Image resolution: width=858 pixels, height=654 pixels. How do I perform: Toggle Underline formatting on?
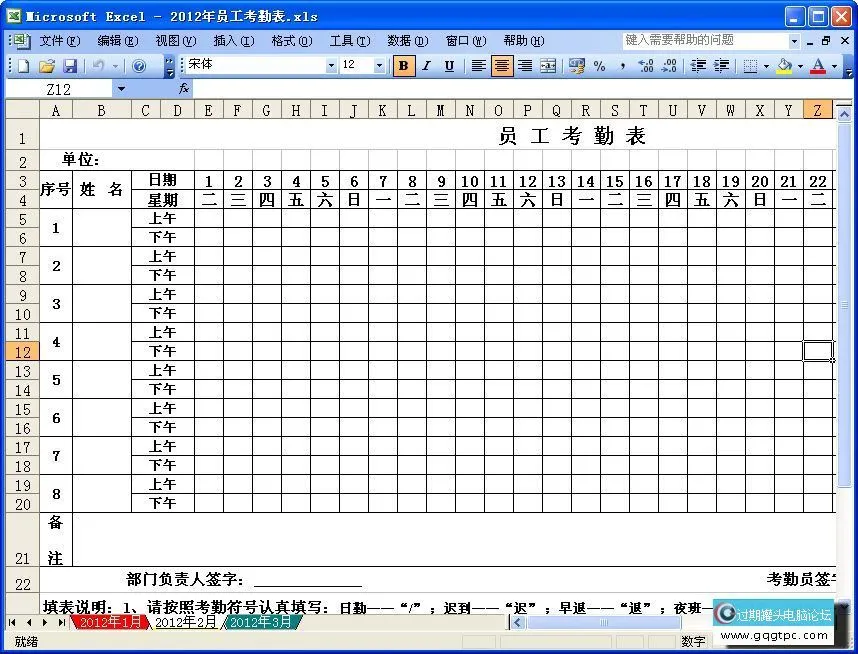pos(448,65)
